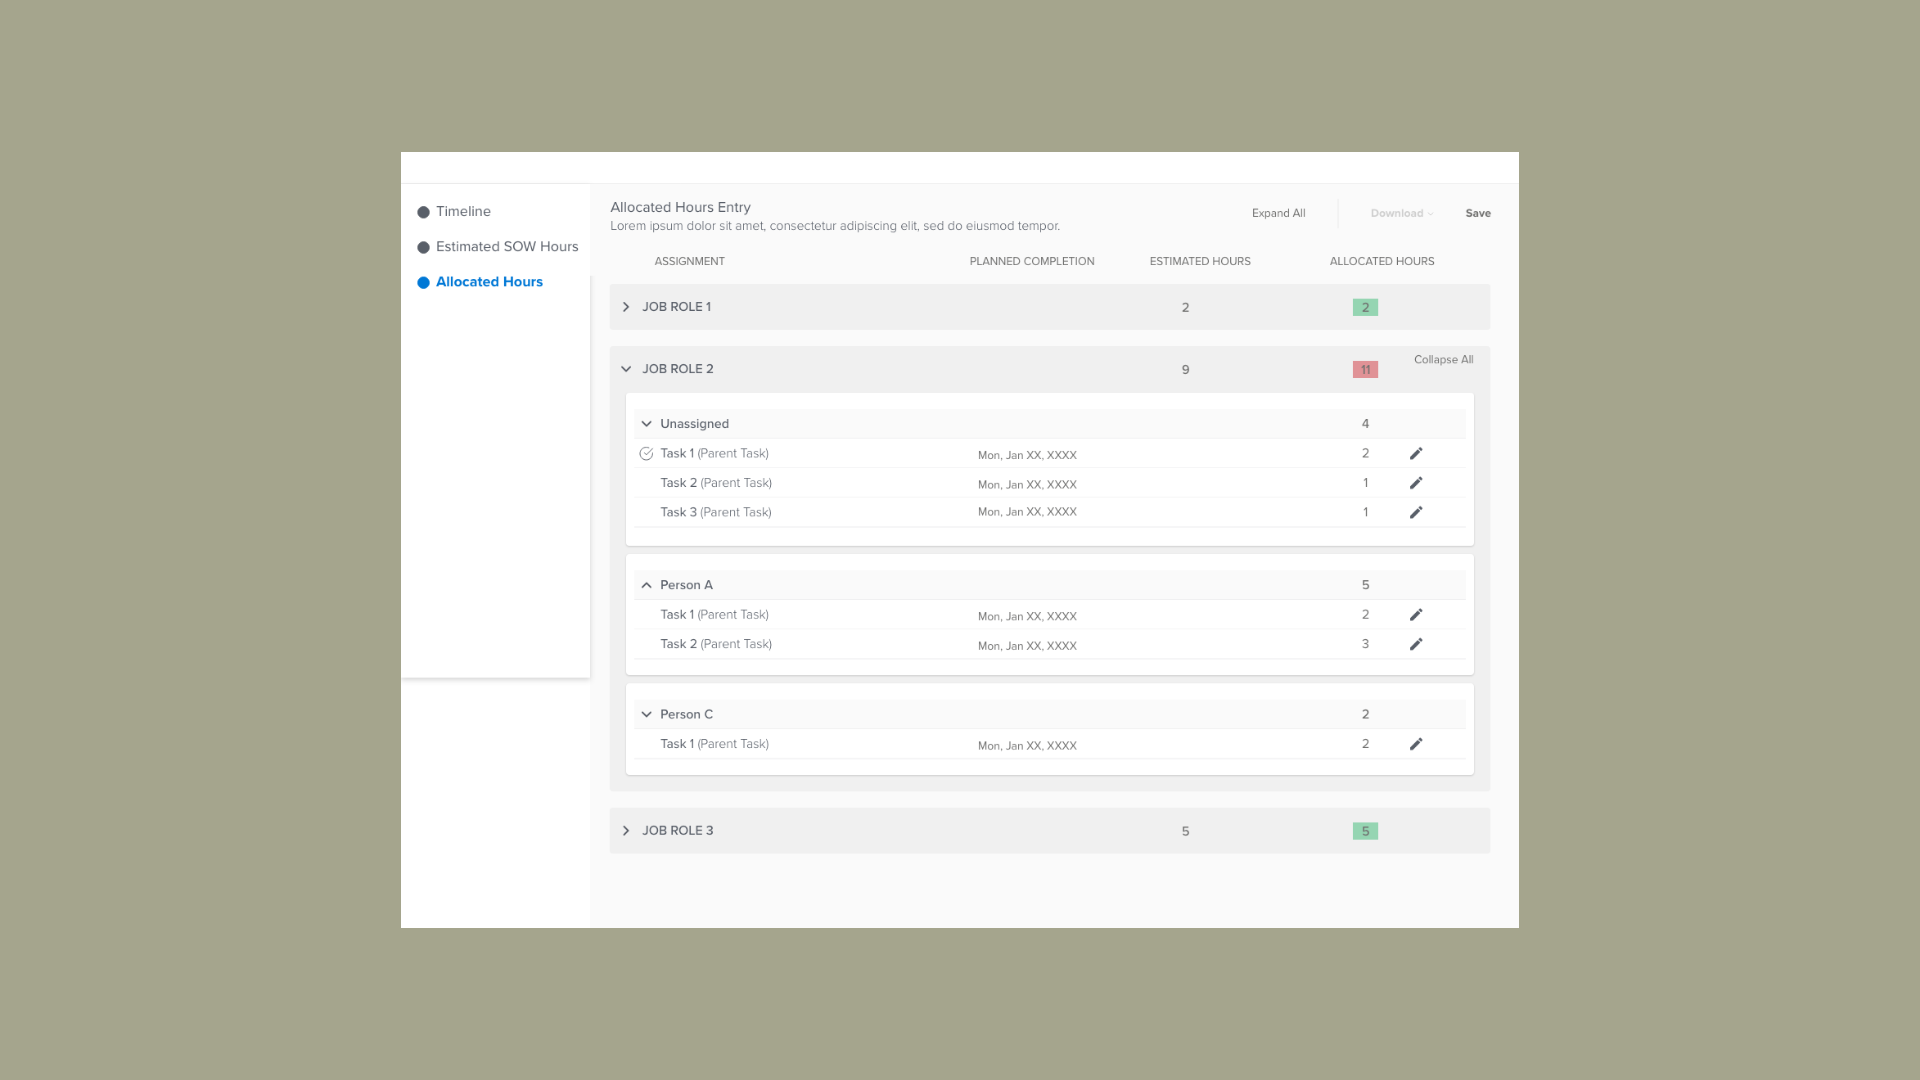Click Expand All link
This screenshot has height=1080, width=1920.
click(1278, 213)
